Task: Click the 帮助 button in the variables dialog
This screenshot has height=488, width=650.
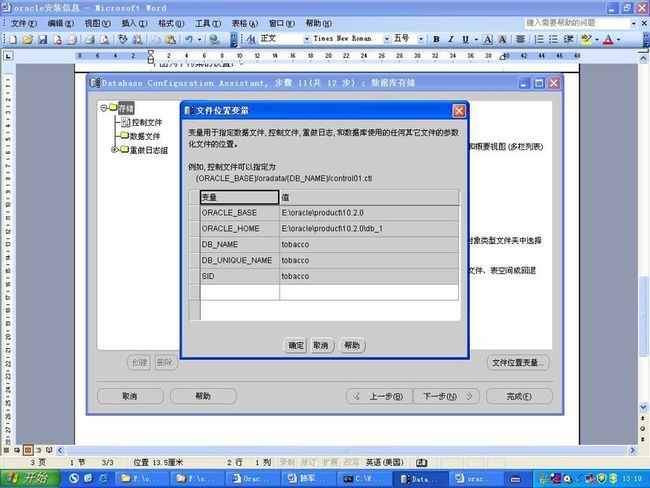Action: 352,345
